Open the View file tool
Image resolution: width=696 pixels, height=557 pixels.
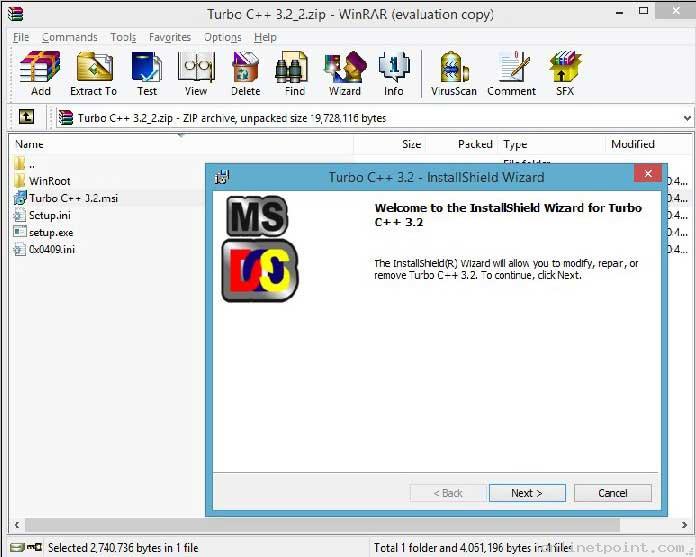click(196, 73)
